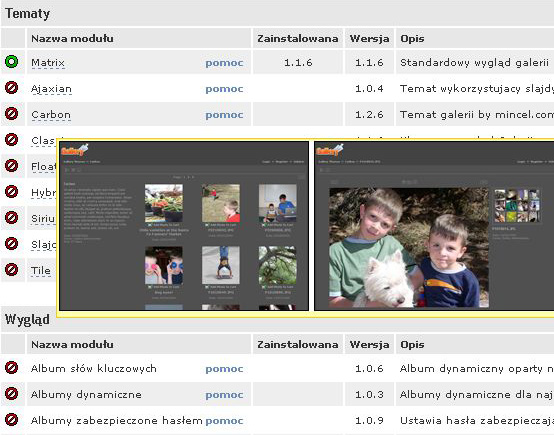Click Nazwa modułu header in Wygląd table

coord(72,344)
